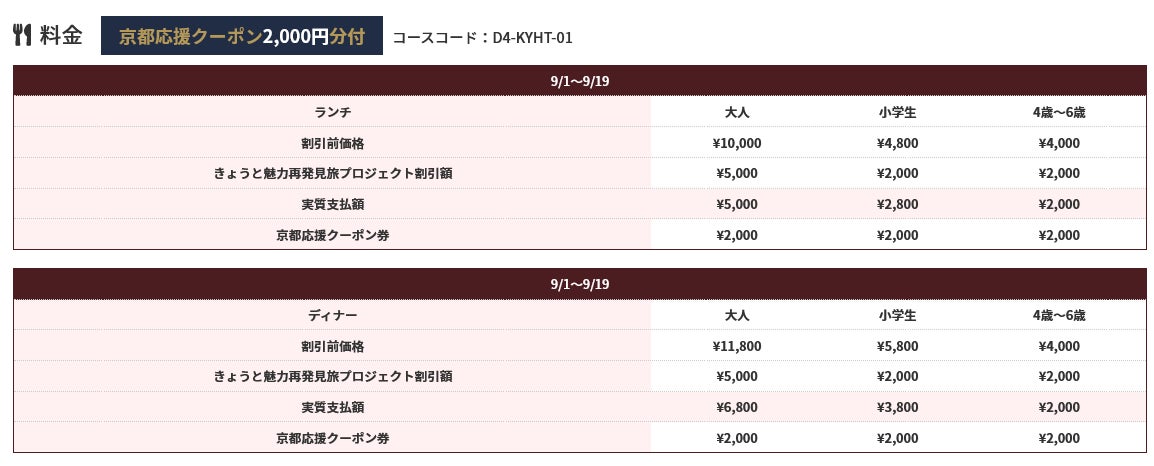Select the 割引前価格 label in the dinner table

coord(332,346)
